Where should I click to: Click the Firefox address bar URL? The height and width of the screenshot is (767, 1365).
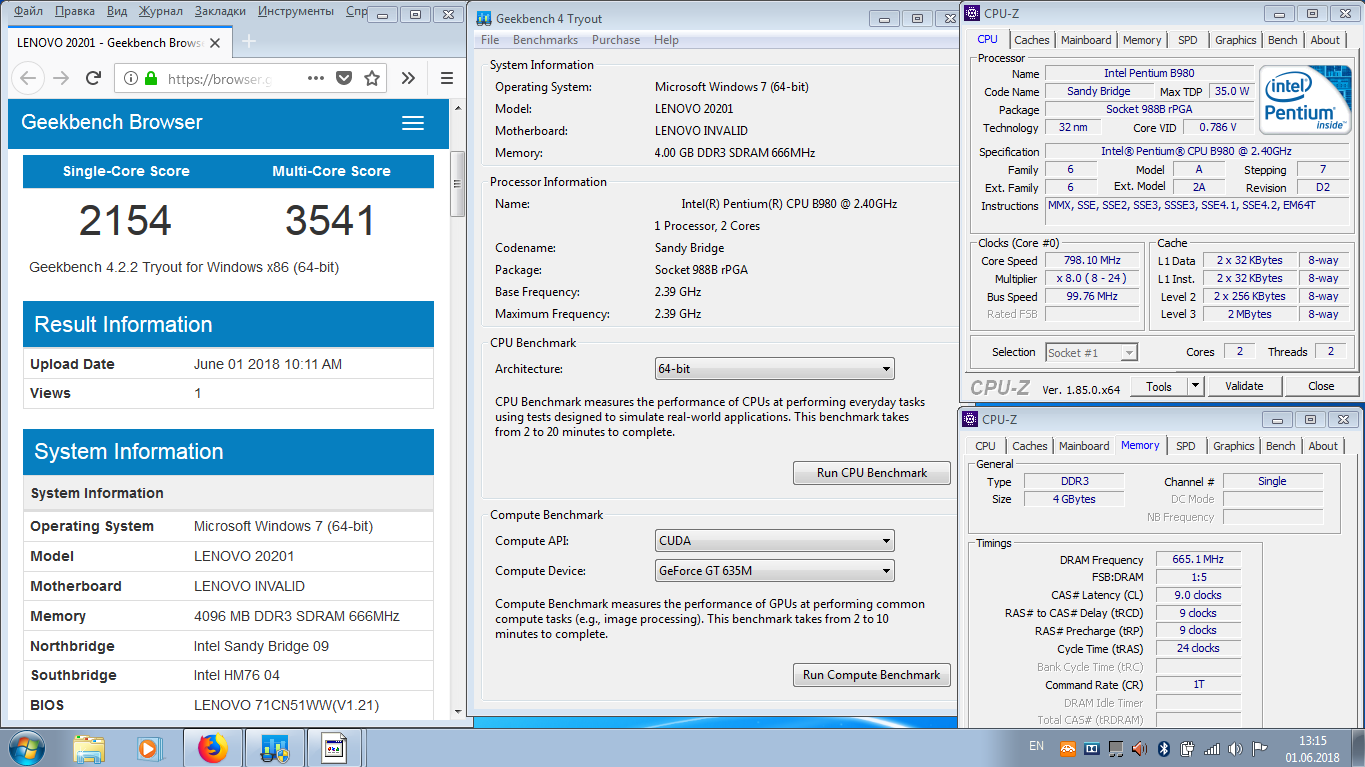coord(219,78)
